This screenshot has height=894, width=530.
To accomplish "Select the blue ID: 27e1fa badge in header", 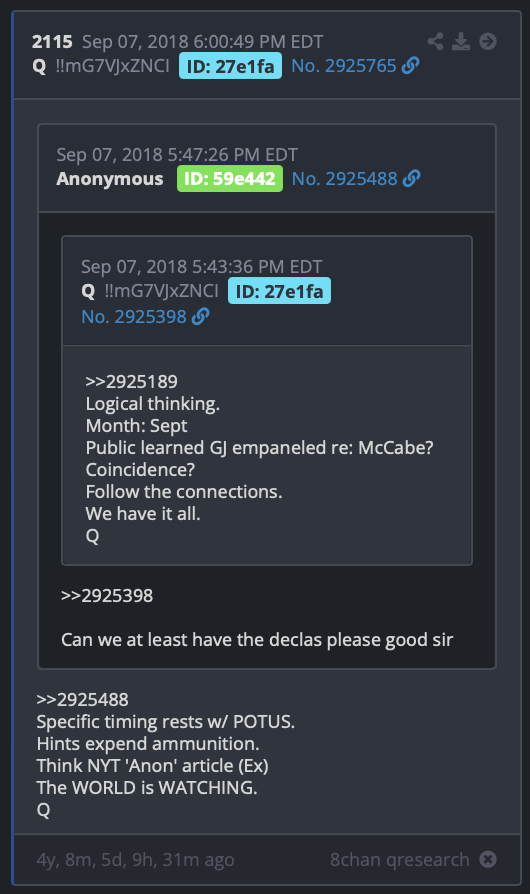I will point(230,66).
